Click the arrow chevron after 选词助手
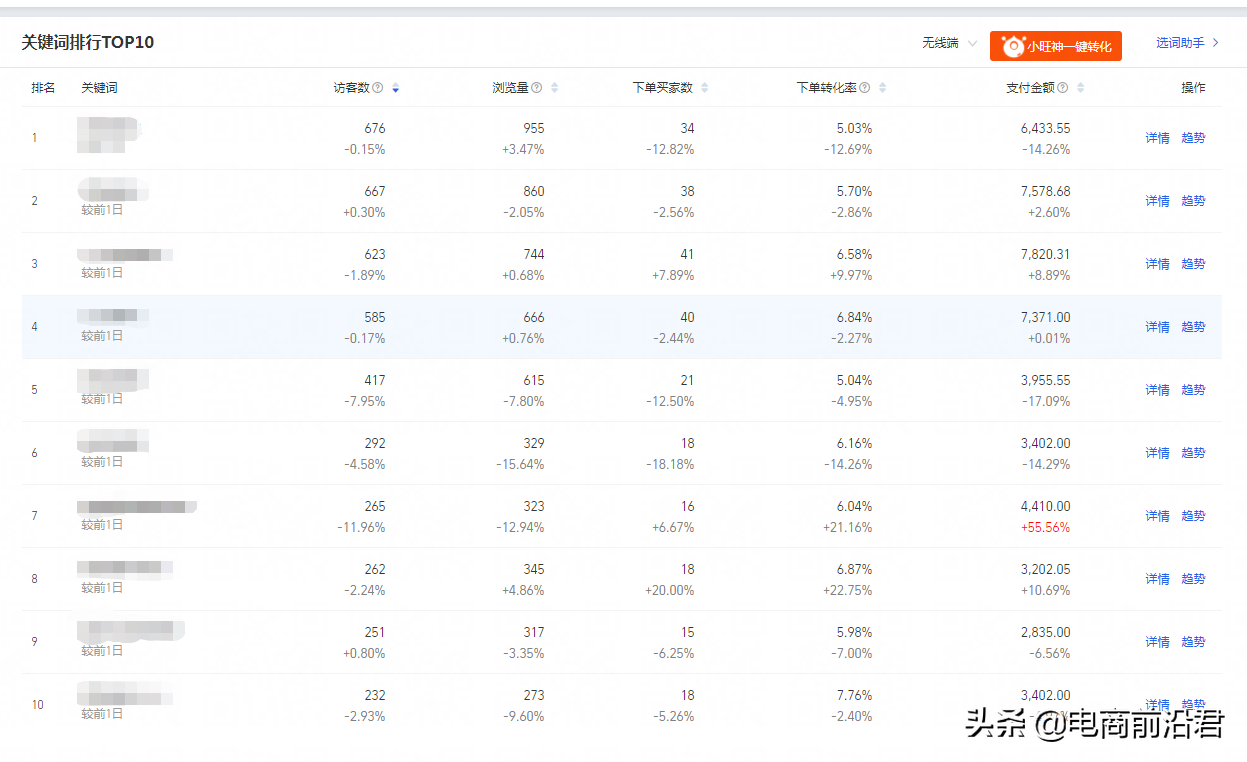The image size is (1247, 762). 1216,42
